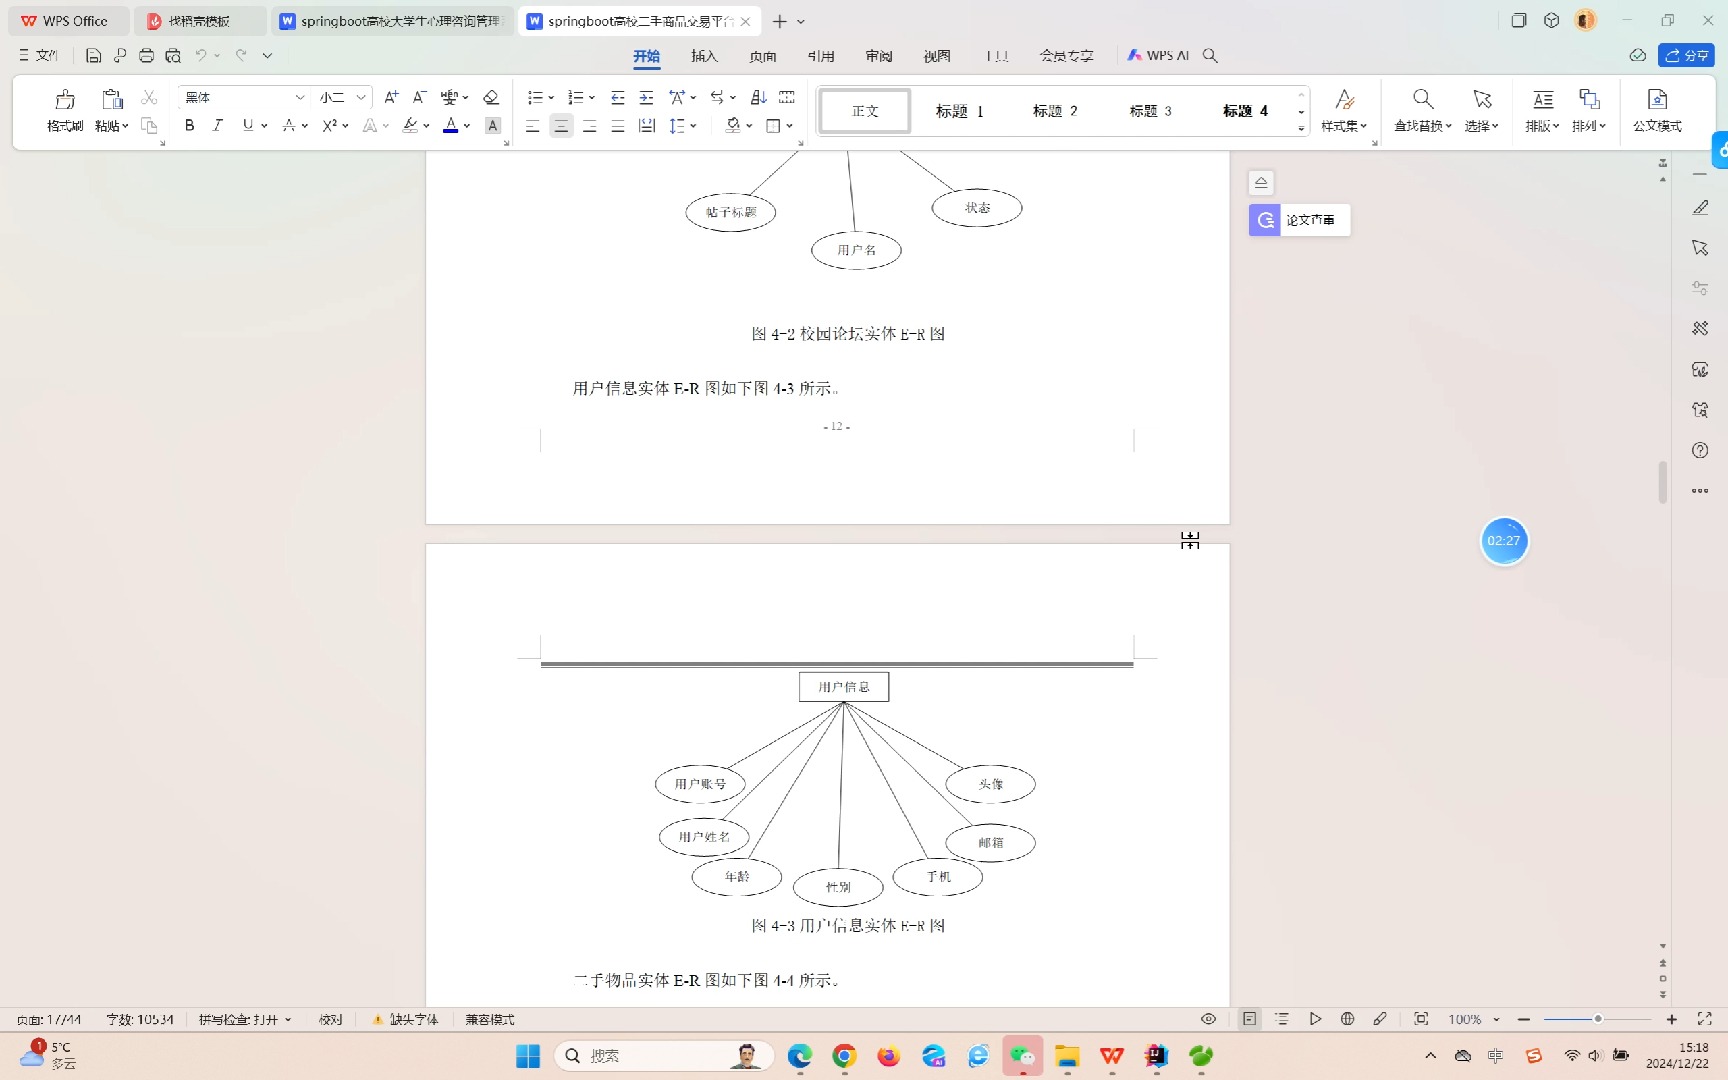Click the font color red A swatch
This screenshot has height=1080, width=1728.
click(x=450, y=125)
